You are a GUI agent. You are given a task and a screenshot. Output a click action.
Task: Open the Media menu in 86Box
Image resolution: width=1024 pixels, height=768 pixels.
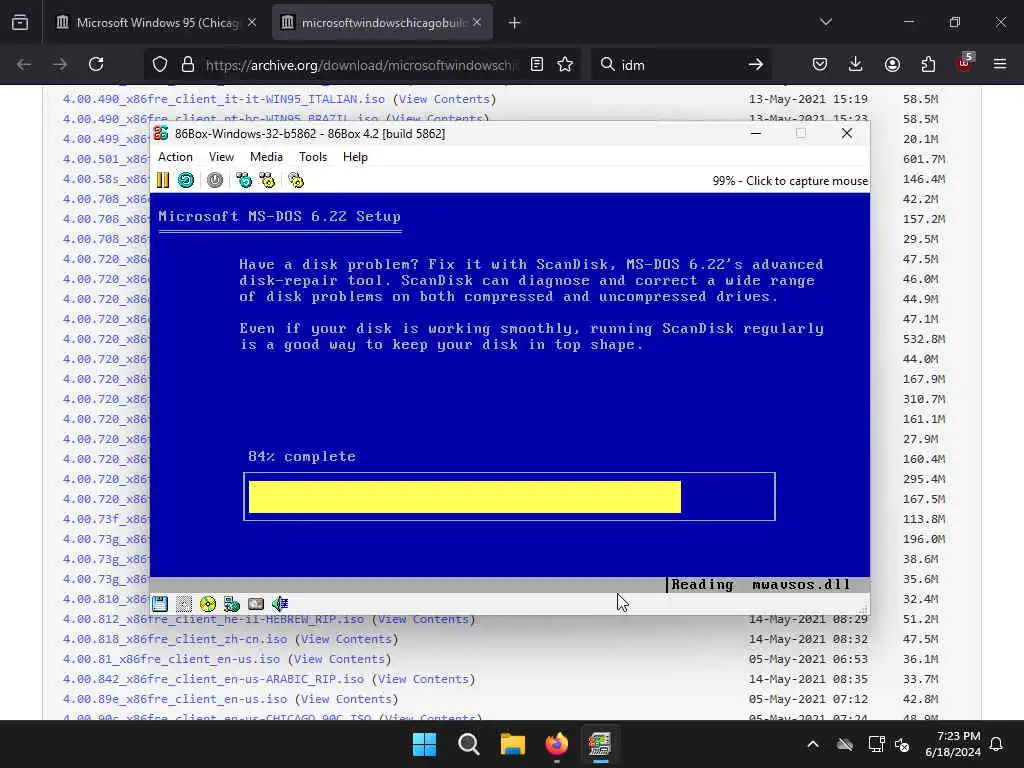pyautogui.click(x=266, y=157)
